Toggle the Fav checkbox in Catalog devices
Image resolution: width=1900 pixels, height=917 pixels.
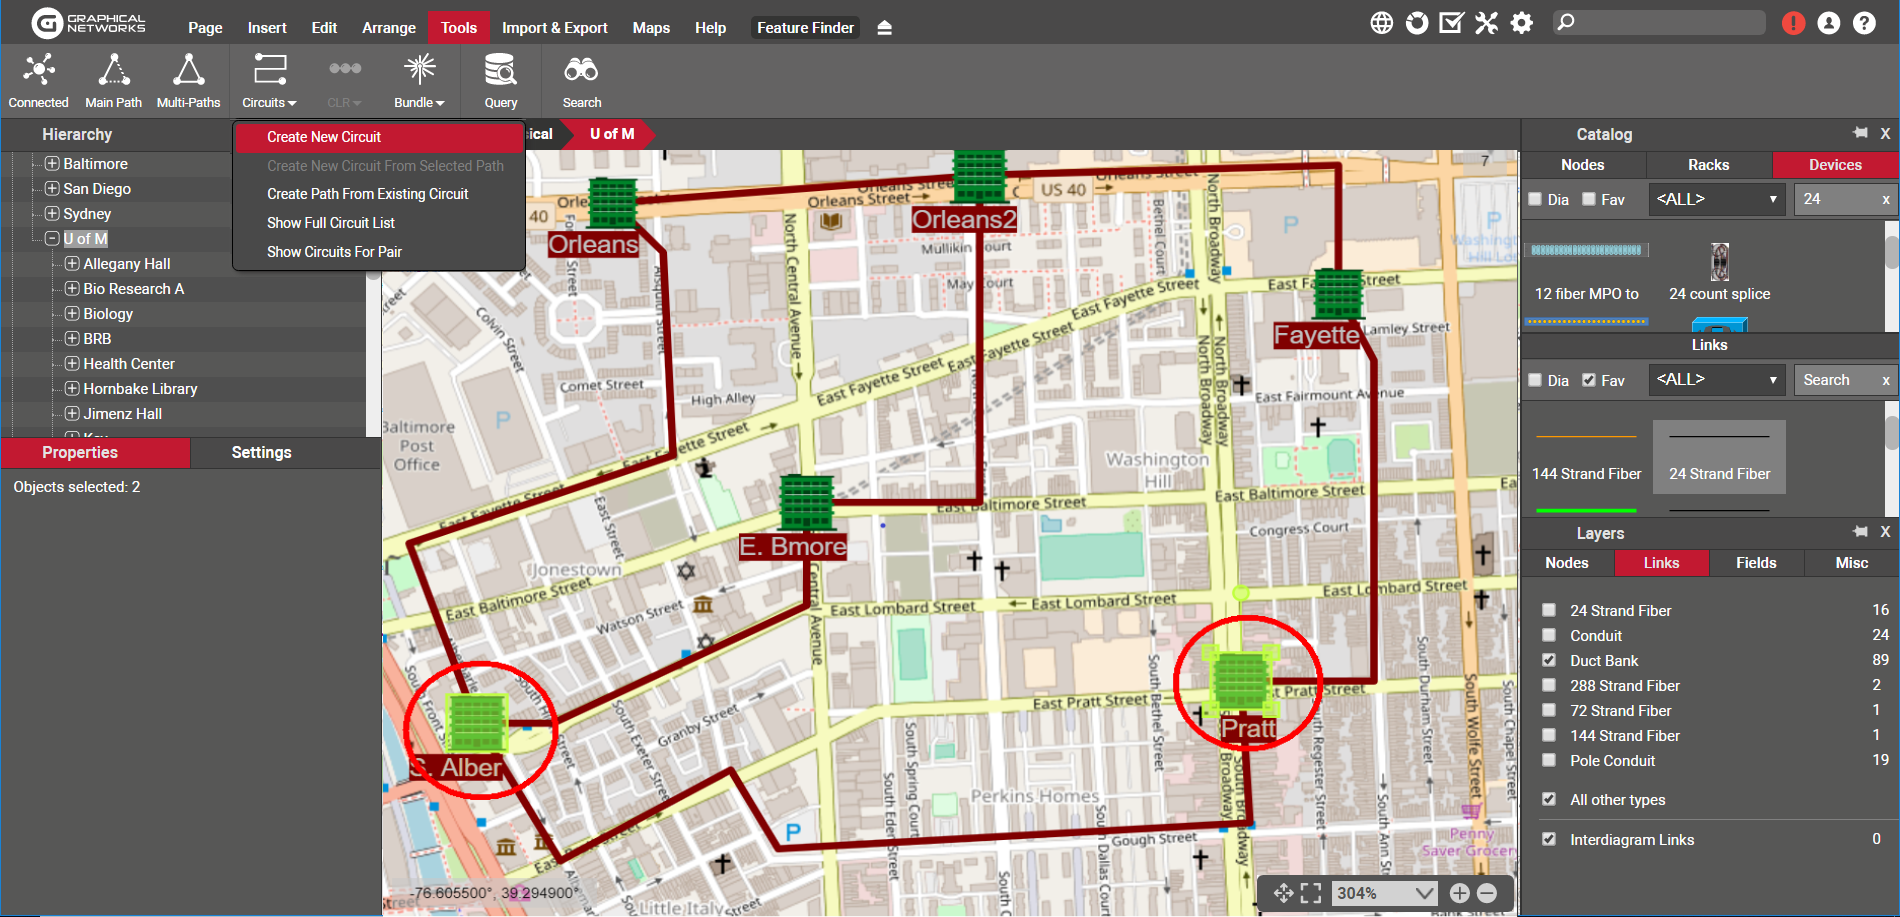click(1589, 199)
